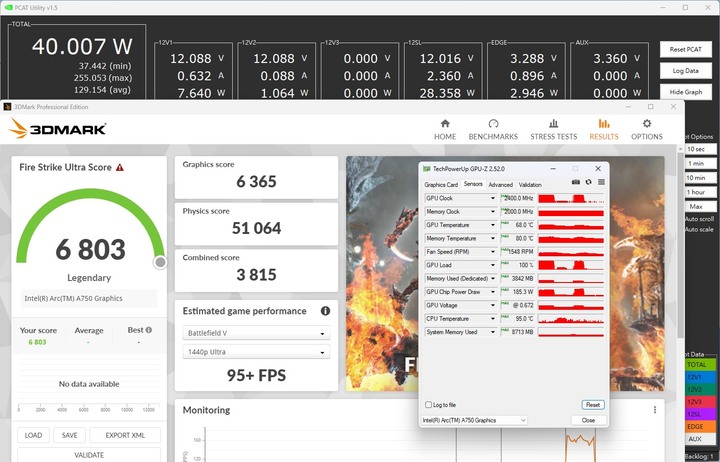The width and height of the screenshot is (720, 462).
Task: Click the LOAD button in 3DMark
Action: [x=33, y=435]
